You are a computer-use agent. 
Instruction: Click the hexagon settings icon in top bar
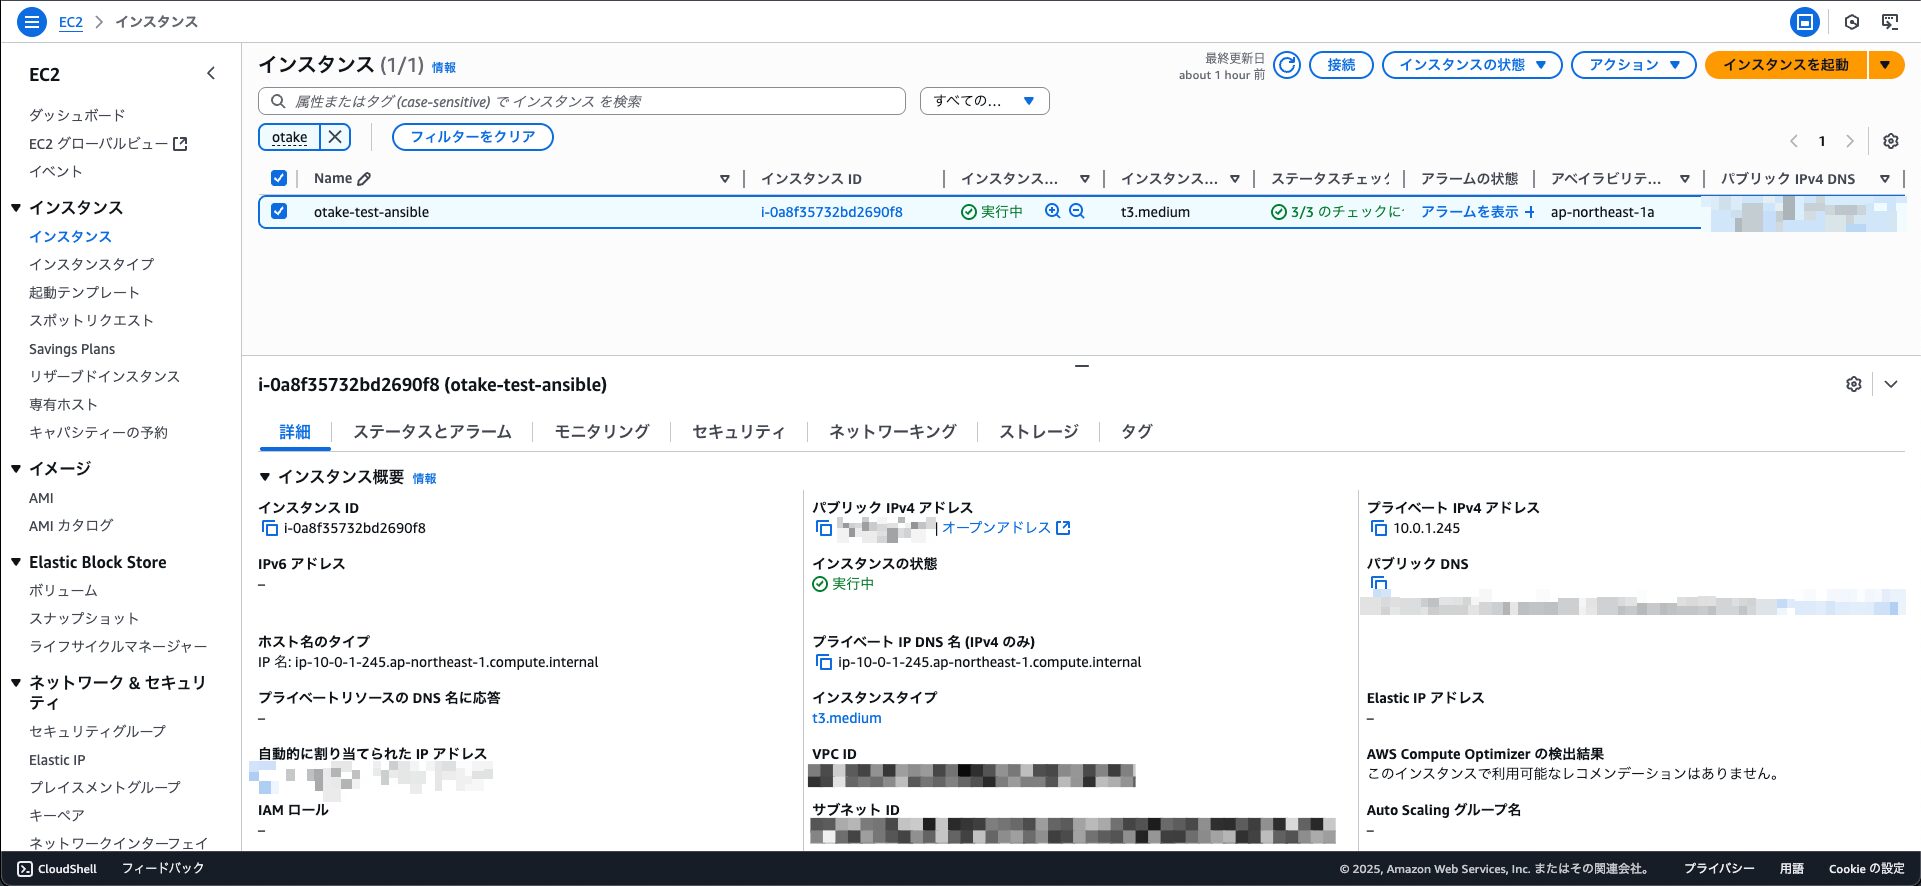click(1852, 21)
